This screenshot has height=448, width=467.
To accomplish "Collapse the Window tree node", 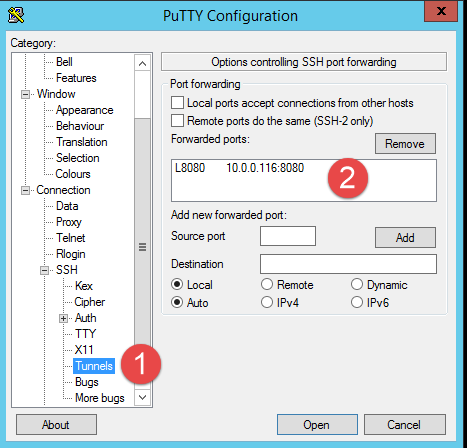I will 25,94.
